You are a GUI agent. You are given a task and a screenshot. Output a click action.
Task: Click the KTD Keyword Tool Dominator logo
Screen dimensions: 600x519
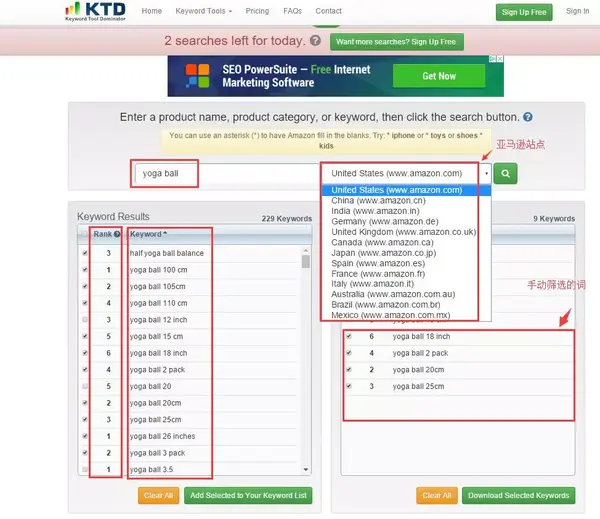point(95,11)
